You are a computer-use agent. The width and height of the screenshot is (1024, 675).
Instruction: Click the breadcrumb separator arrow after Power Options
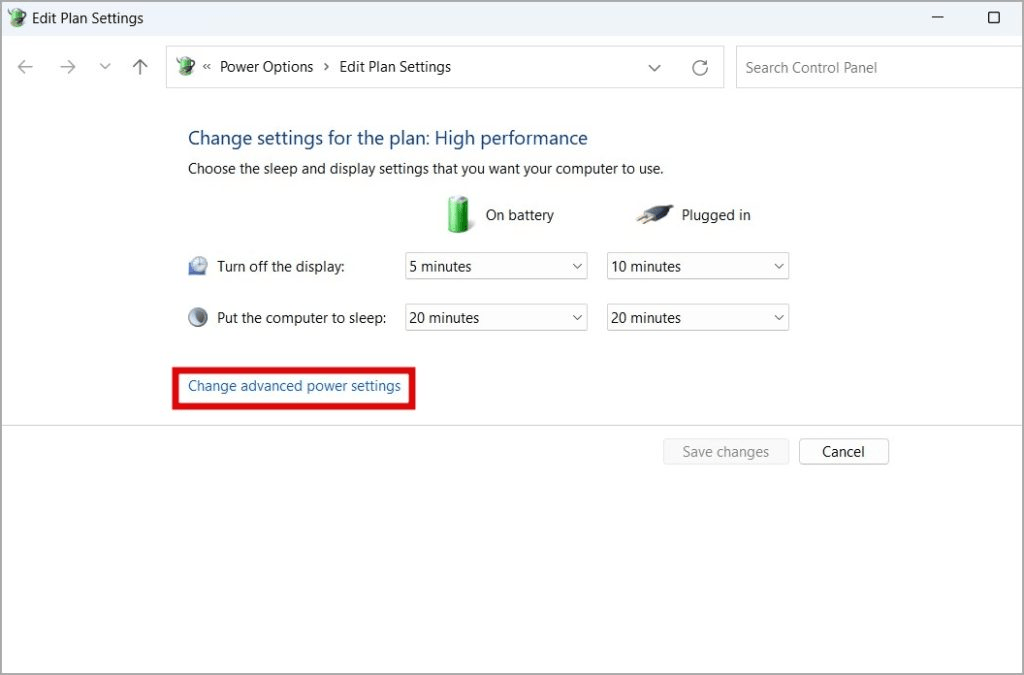coord(327,67)
